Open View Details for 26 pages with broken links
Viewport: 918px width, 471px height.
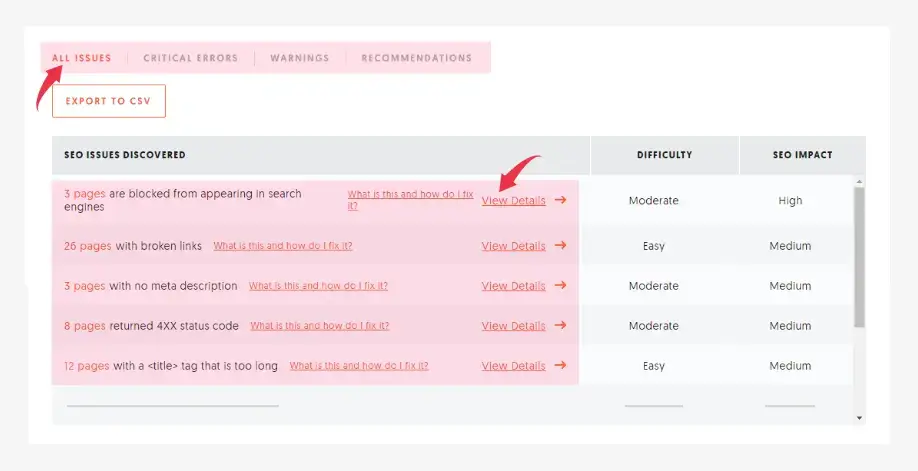513,246
